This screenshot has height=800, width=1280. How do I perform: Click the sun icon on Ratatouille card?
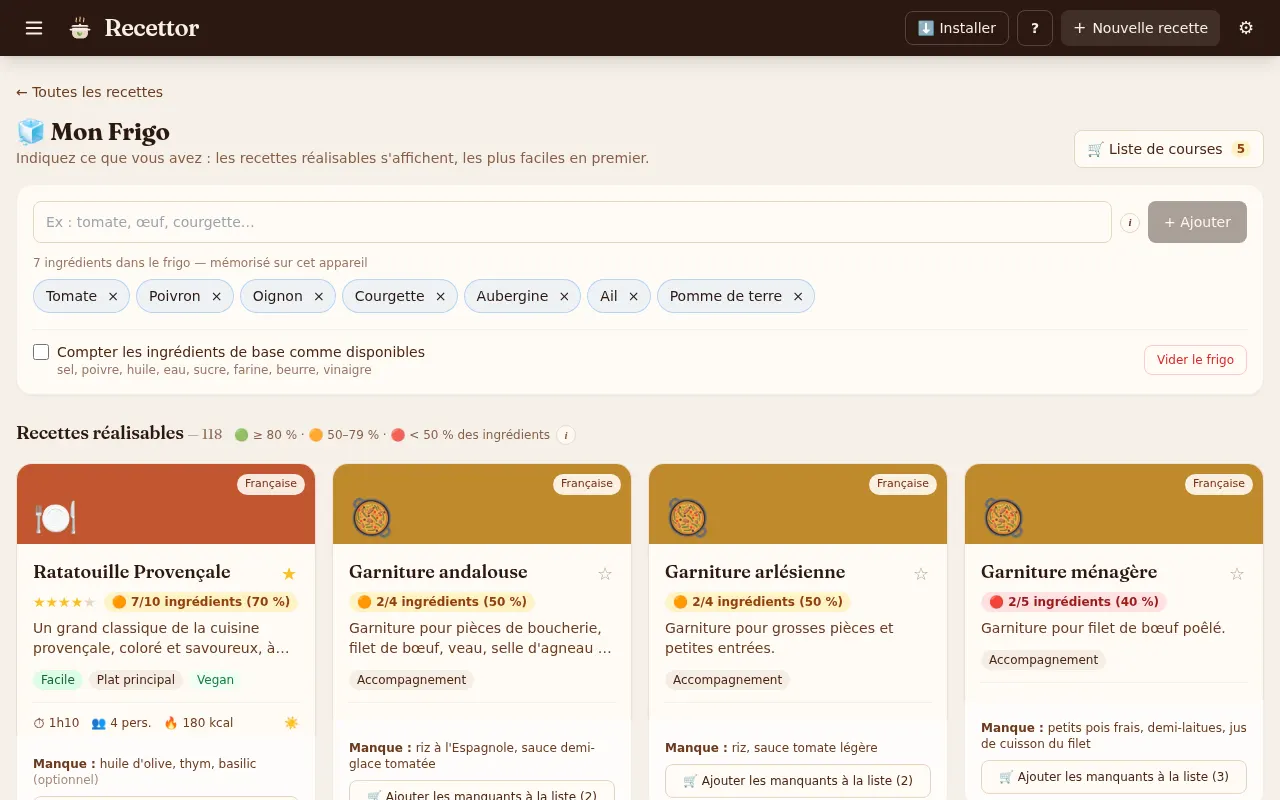coord(291,723)
